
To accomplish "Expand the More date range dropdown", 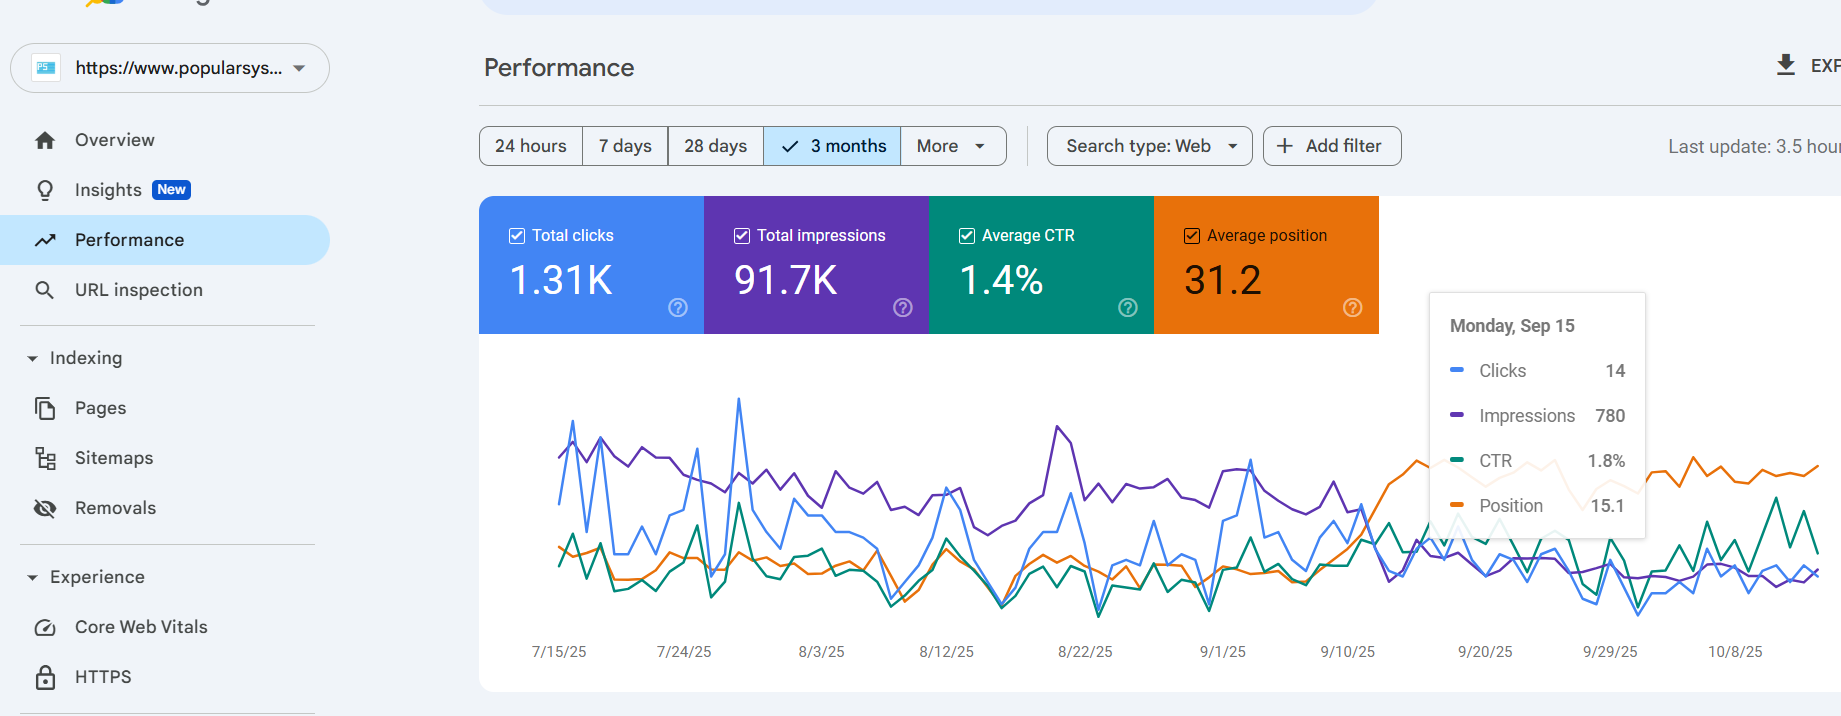I will pos(952,146).
